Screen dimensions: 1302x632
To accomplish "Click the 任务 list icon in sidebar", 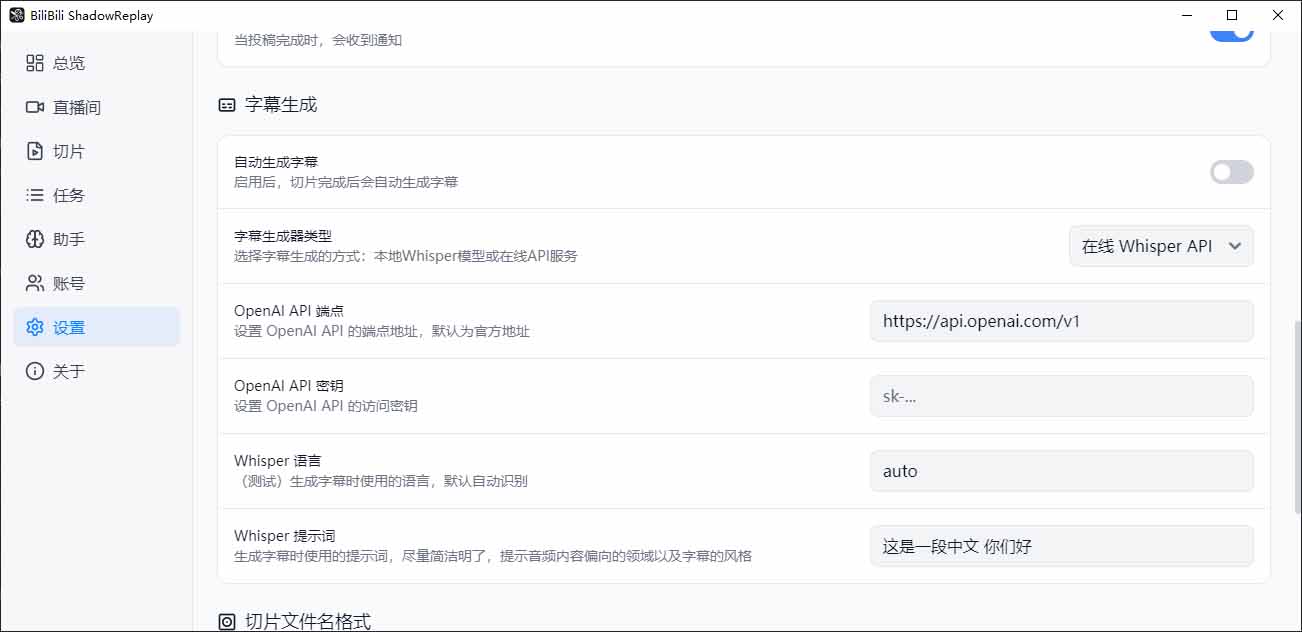I will 35,195.
